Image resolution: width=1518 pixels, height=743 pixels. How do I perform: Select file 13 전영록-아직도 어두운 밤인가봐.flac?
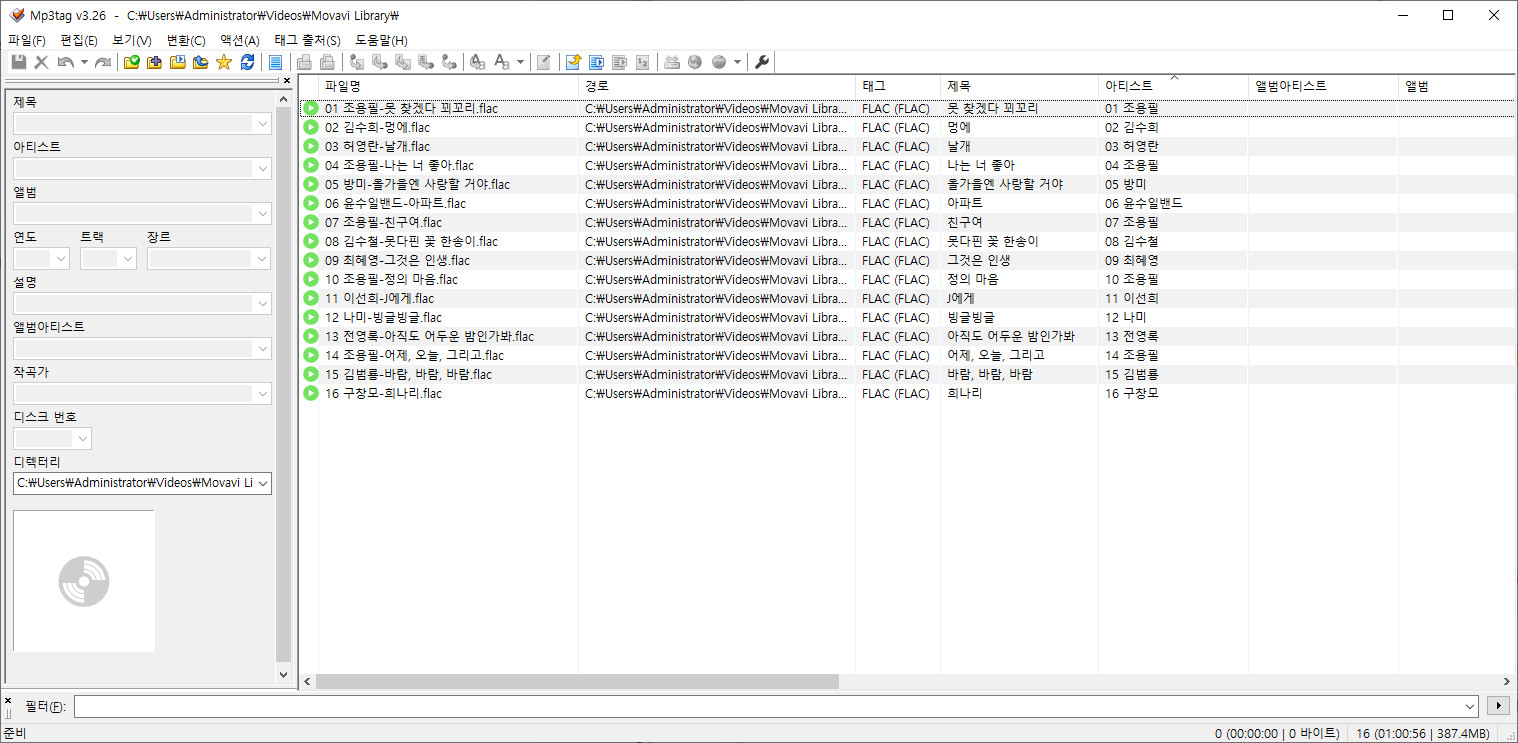tap(429, 336)
